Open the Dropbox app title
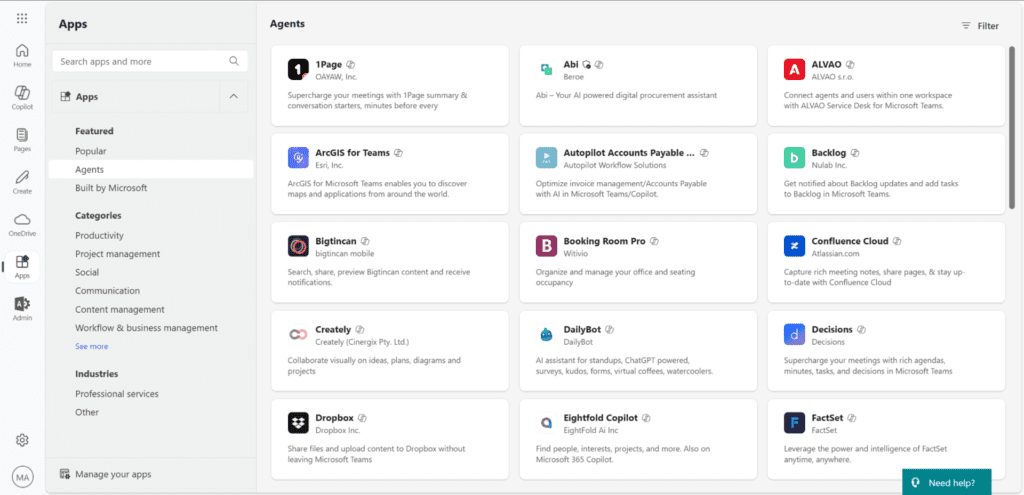 (334, 417)
